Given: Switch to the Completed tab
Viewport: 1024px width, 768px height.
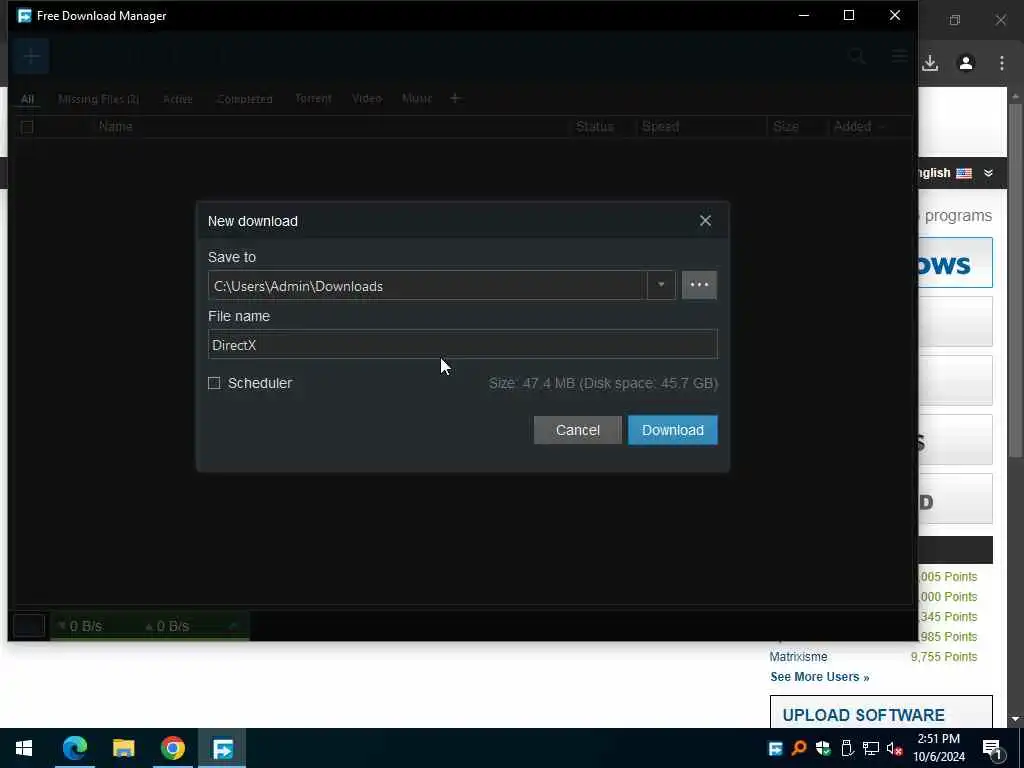Looking at the screenshot, I should pyautogui.click(x=245, y=99).
